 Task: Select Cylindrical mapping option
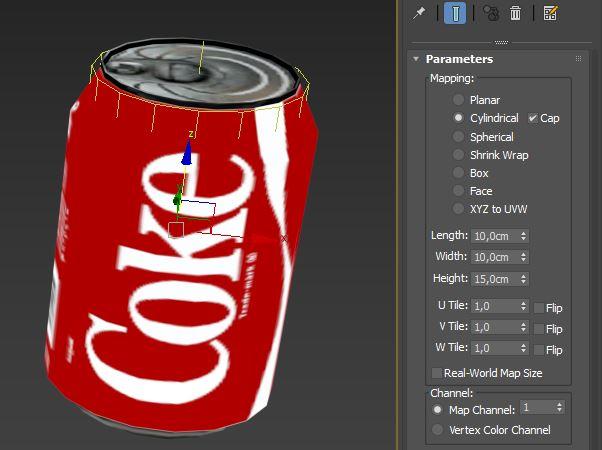point(458,118)
